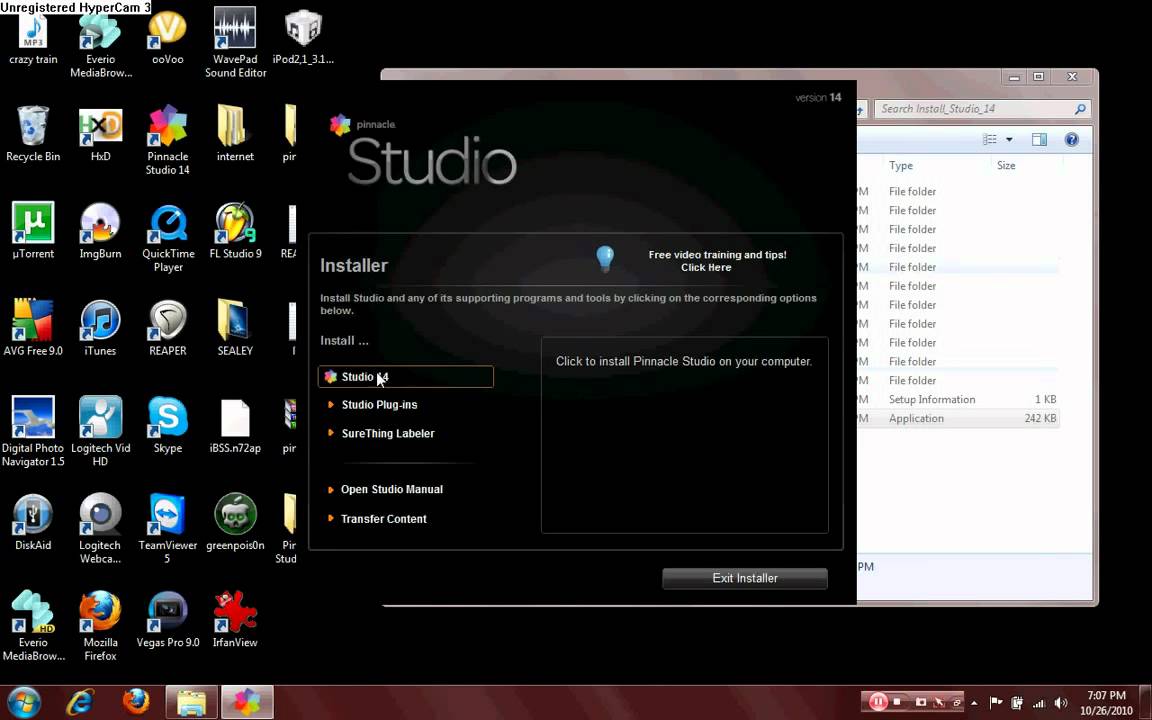Select SEALEY folder on desktop
This screenshot has width=1152, height=720.
[x=235, y=328]
